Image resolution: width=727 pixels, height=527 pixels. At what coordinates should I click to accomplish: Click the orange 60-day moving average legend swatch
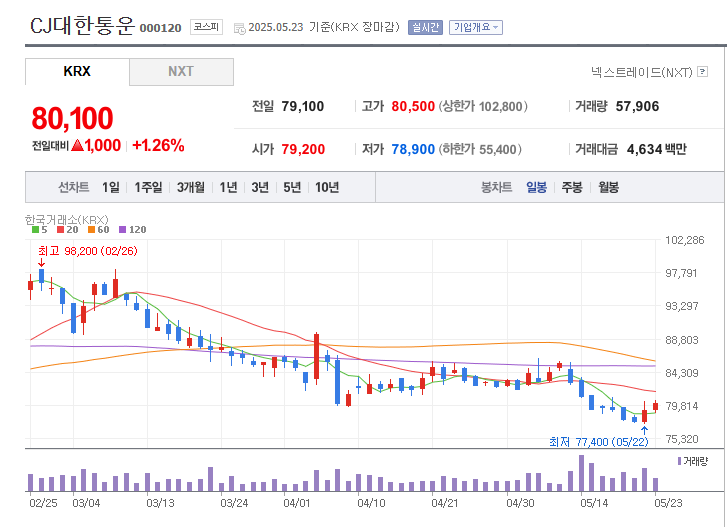(x=91, y=229)
